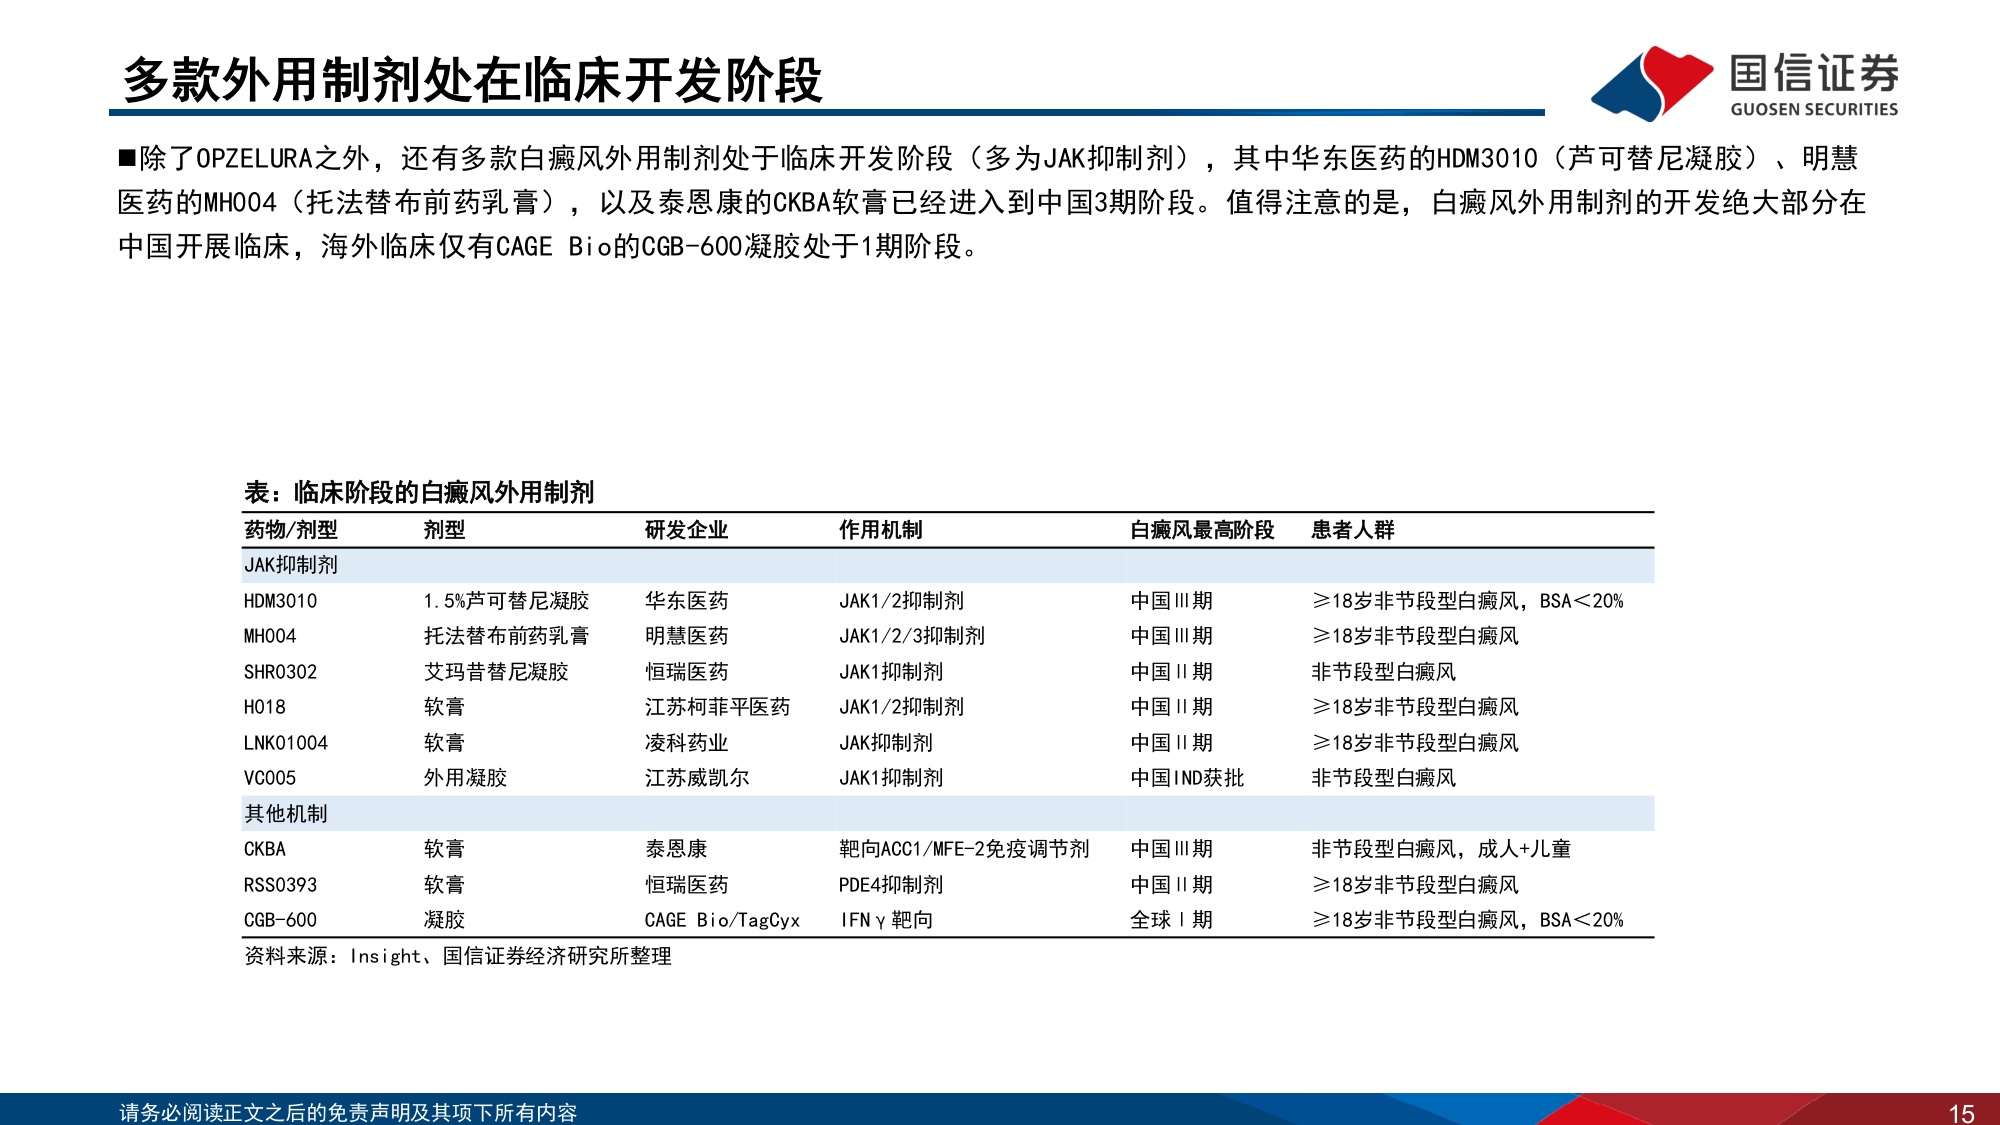Click the table caption 表：临床阶段的白癜风外用制剂

point(419,492)
